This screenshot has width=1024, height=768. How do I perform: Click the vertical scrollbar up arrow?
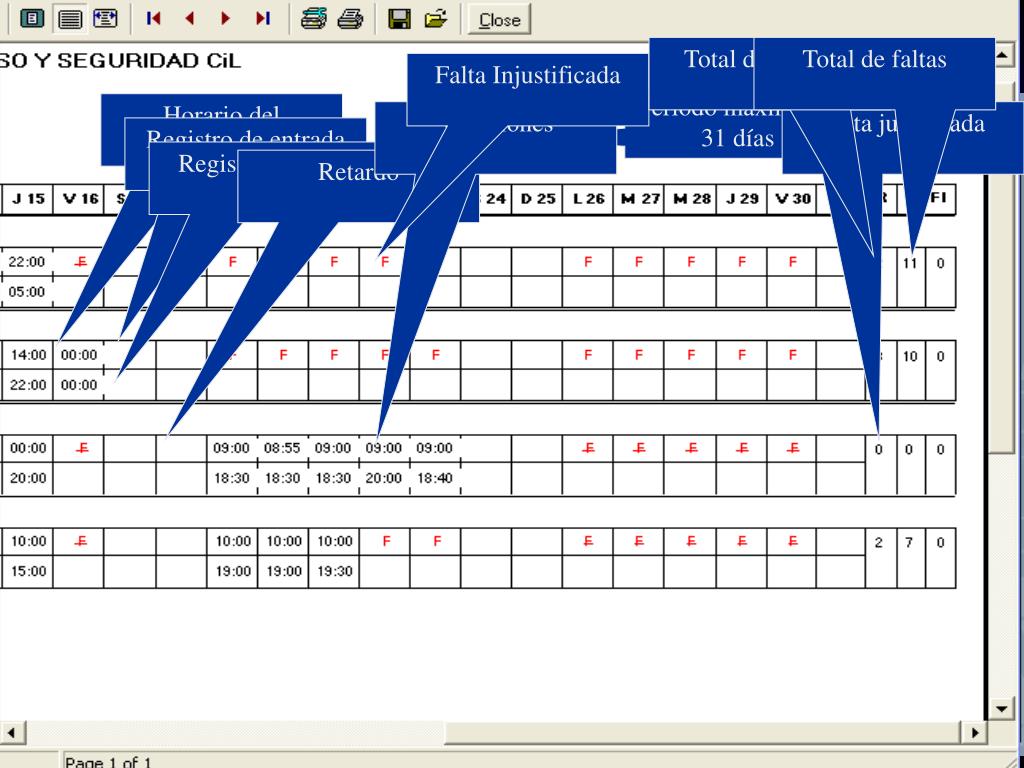pyautogui.click(x=1002, y=57)
